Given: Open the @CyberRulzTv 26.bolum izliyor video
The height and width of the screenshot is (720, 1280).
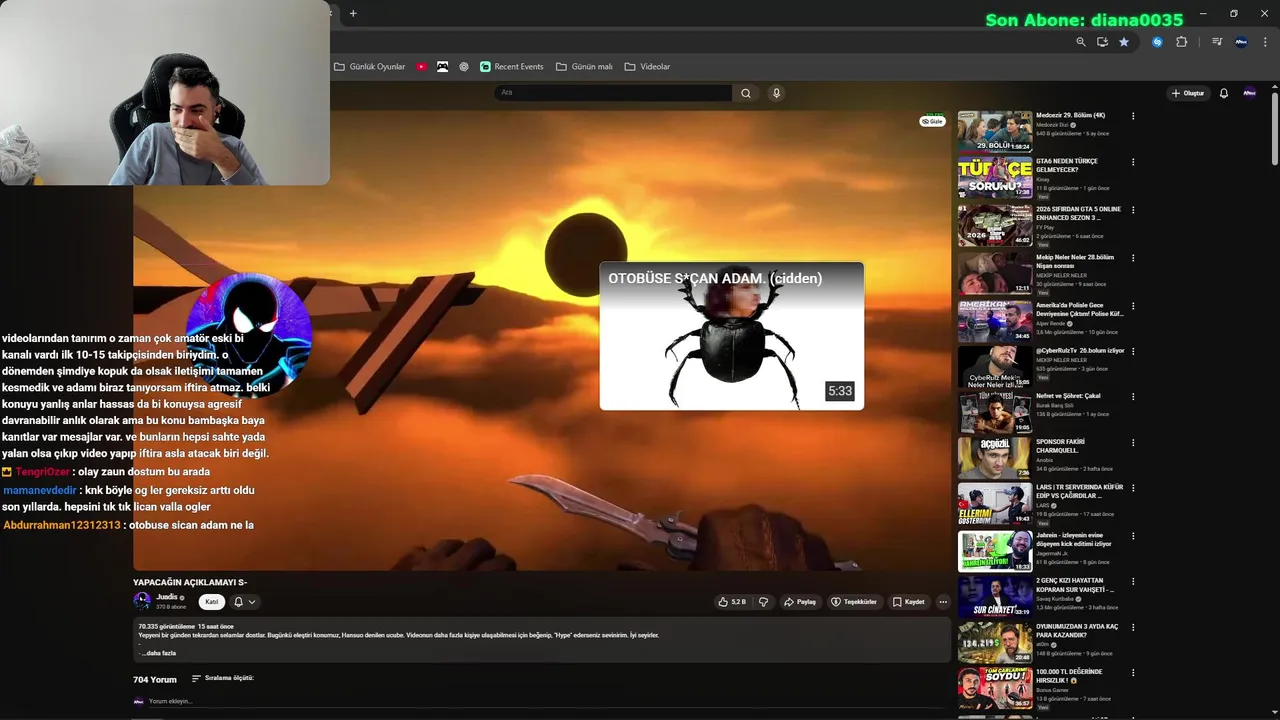Looking at the screenshot, I should [x=1080, y=351].
